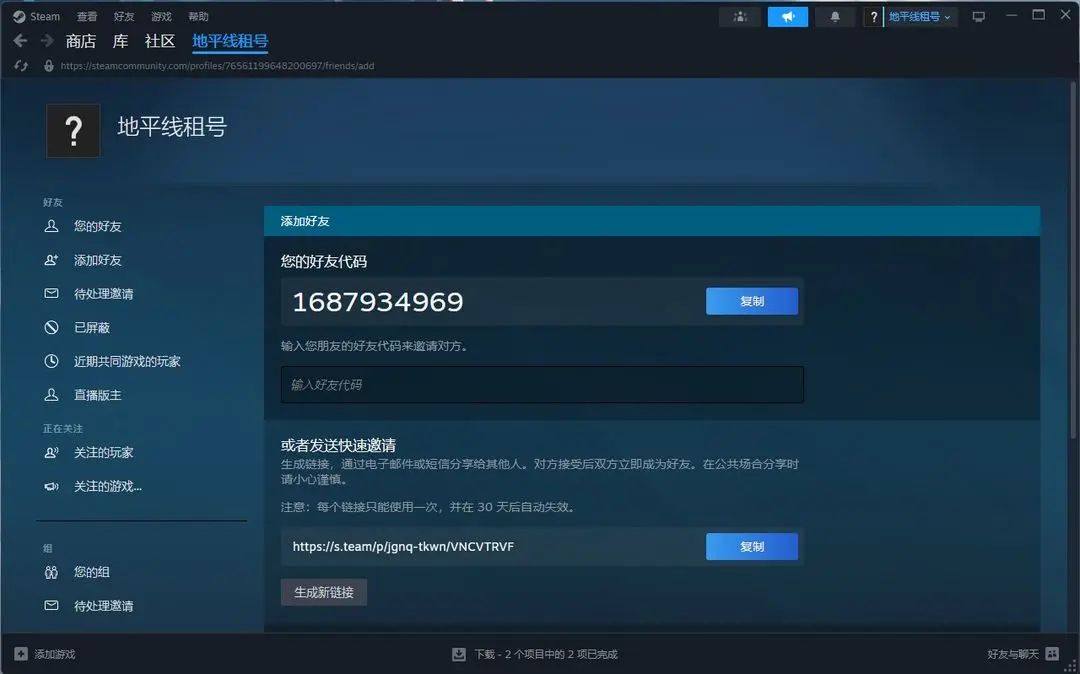Click 添加游戏 label at bottom left
Viewport: 1080px width, 674px height.
click(x=54, y=654)
